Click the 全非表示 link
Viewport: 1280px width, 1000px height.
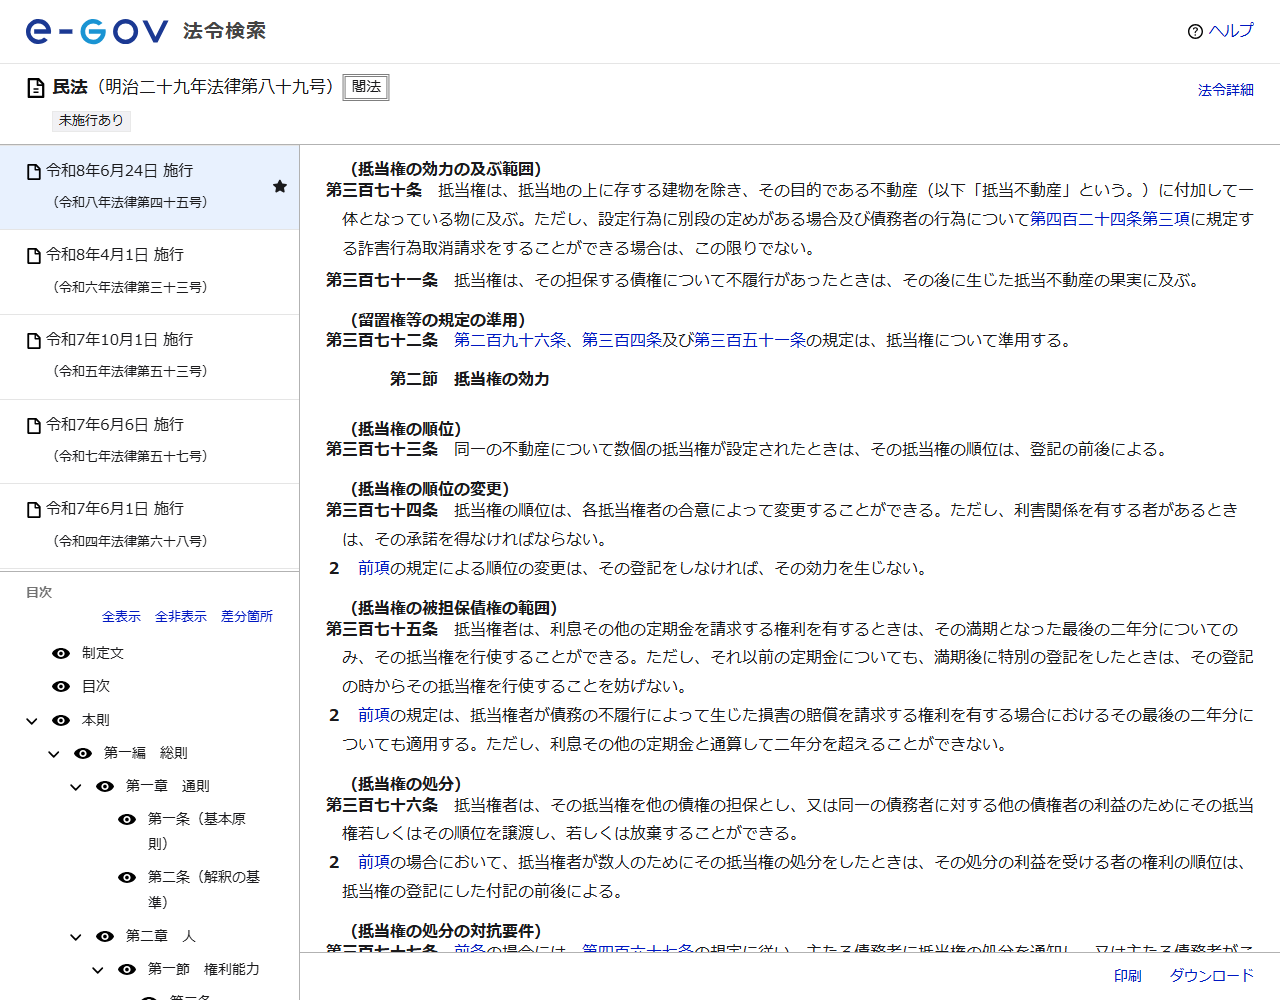tap(181, 617)
